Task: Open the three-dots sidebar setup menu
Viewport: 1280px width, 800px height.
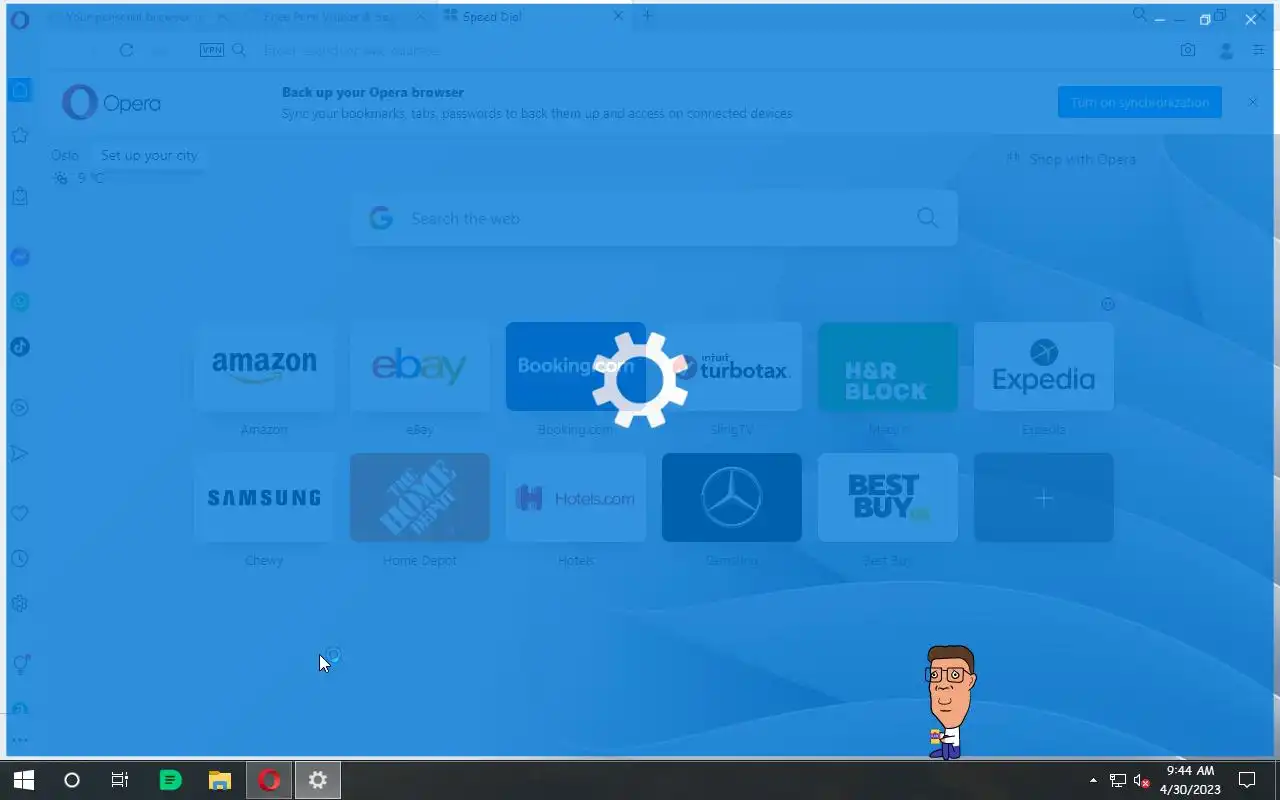Action: (x=20, y=741)
